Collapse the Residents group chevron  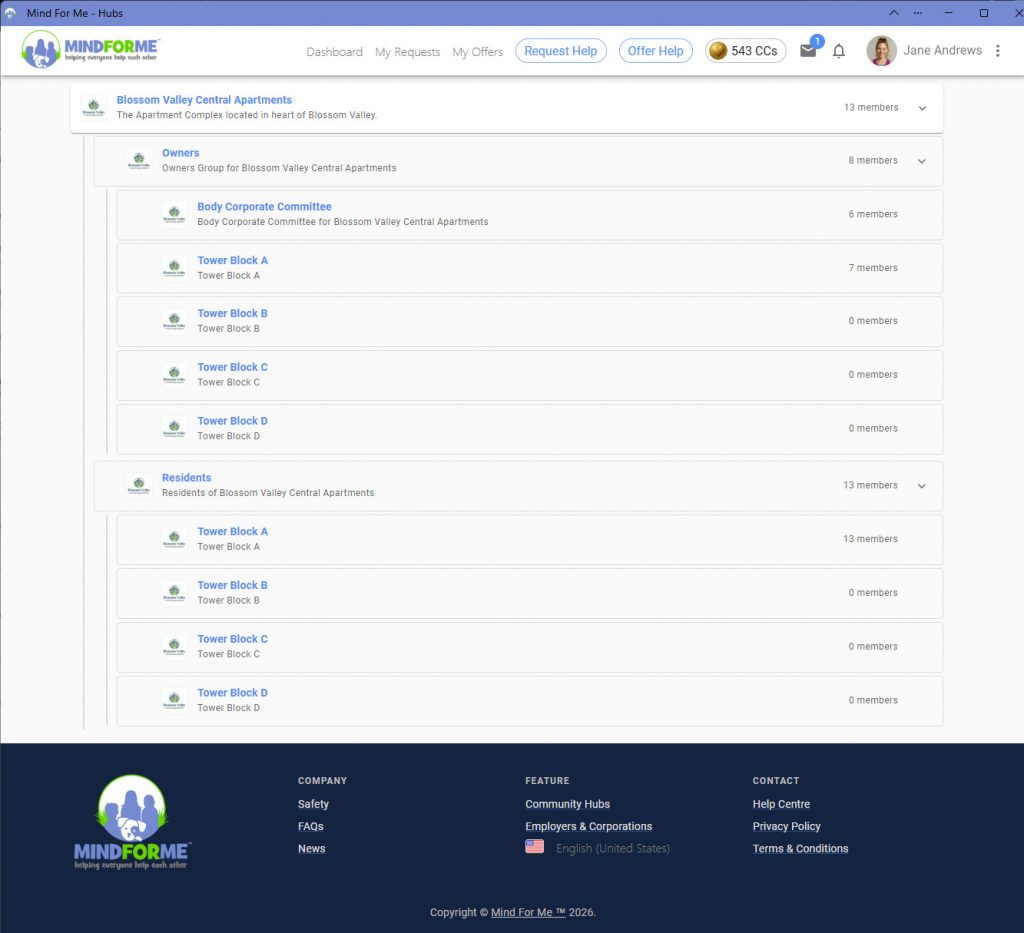coord(921,486)
